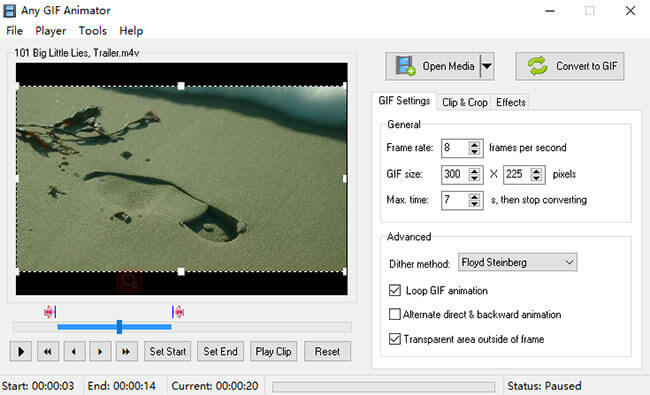The height and width of the screenshot is (395, 650).
Task: Click the conversion progress bar
Action: (x=383, y=387)
